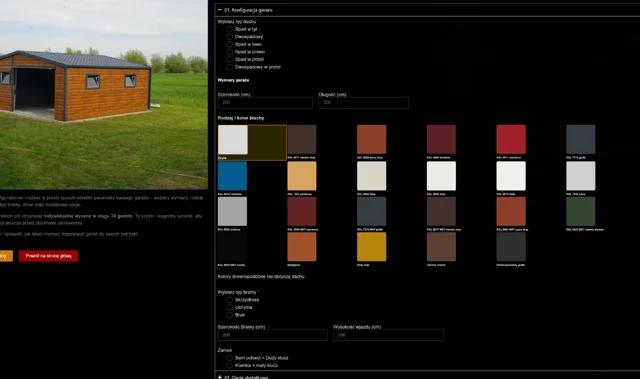
Task: Choose the RAL 8004 brick-orange swatch
Action: coord(371,140)
